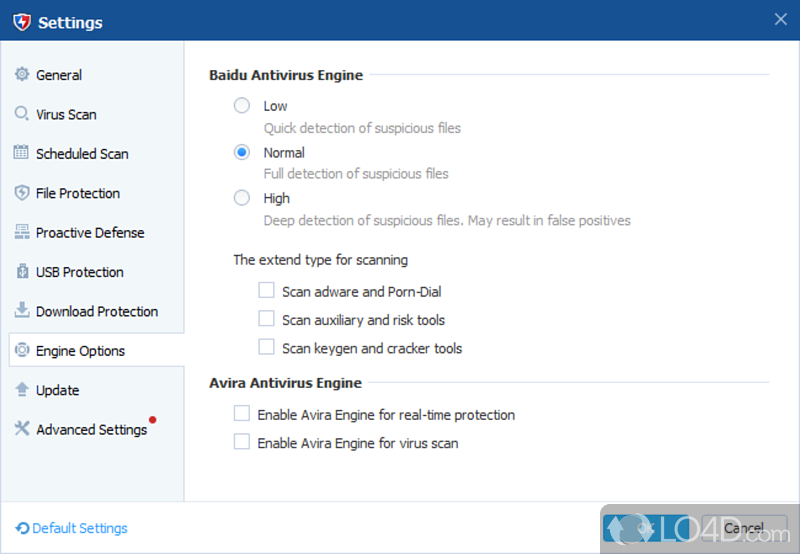Screen dimensions: 800x554
Task: Click the USB Protection icon
Action: [x=22, y=272]
